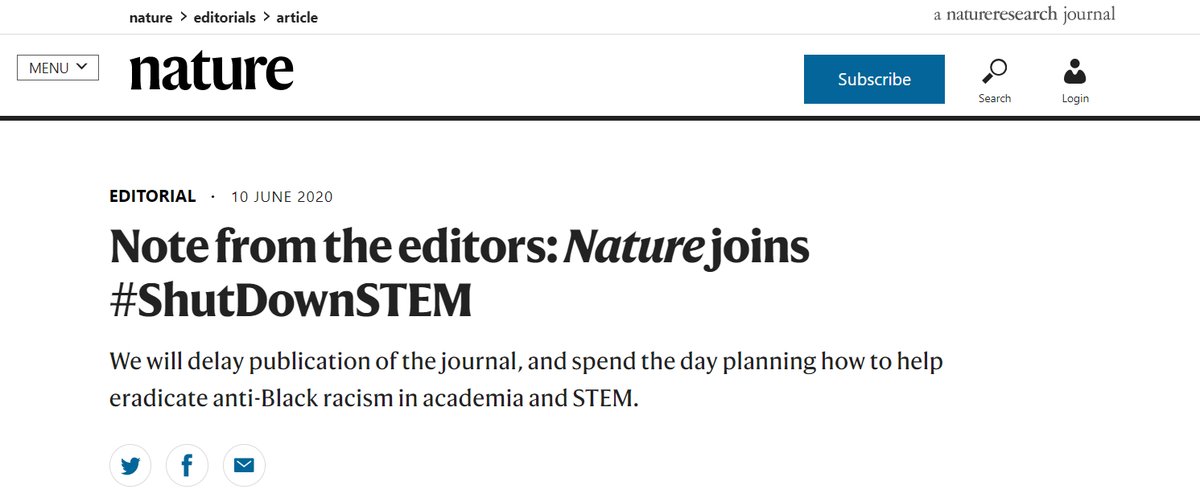
Task: Share article by email icon
Action: pyautogui.click(x=244, y=465)
